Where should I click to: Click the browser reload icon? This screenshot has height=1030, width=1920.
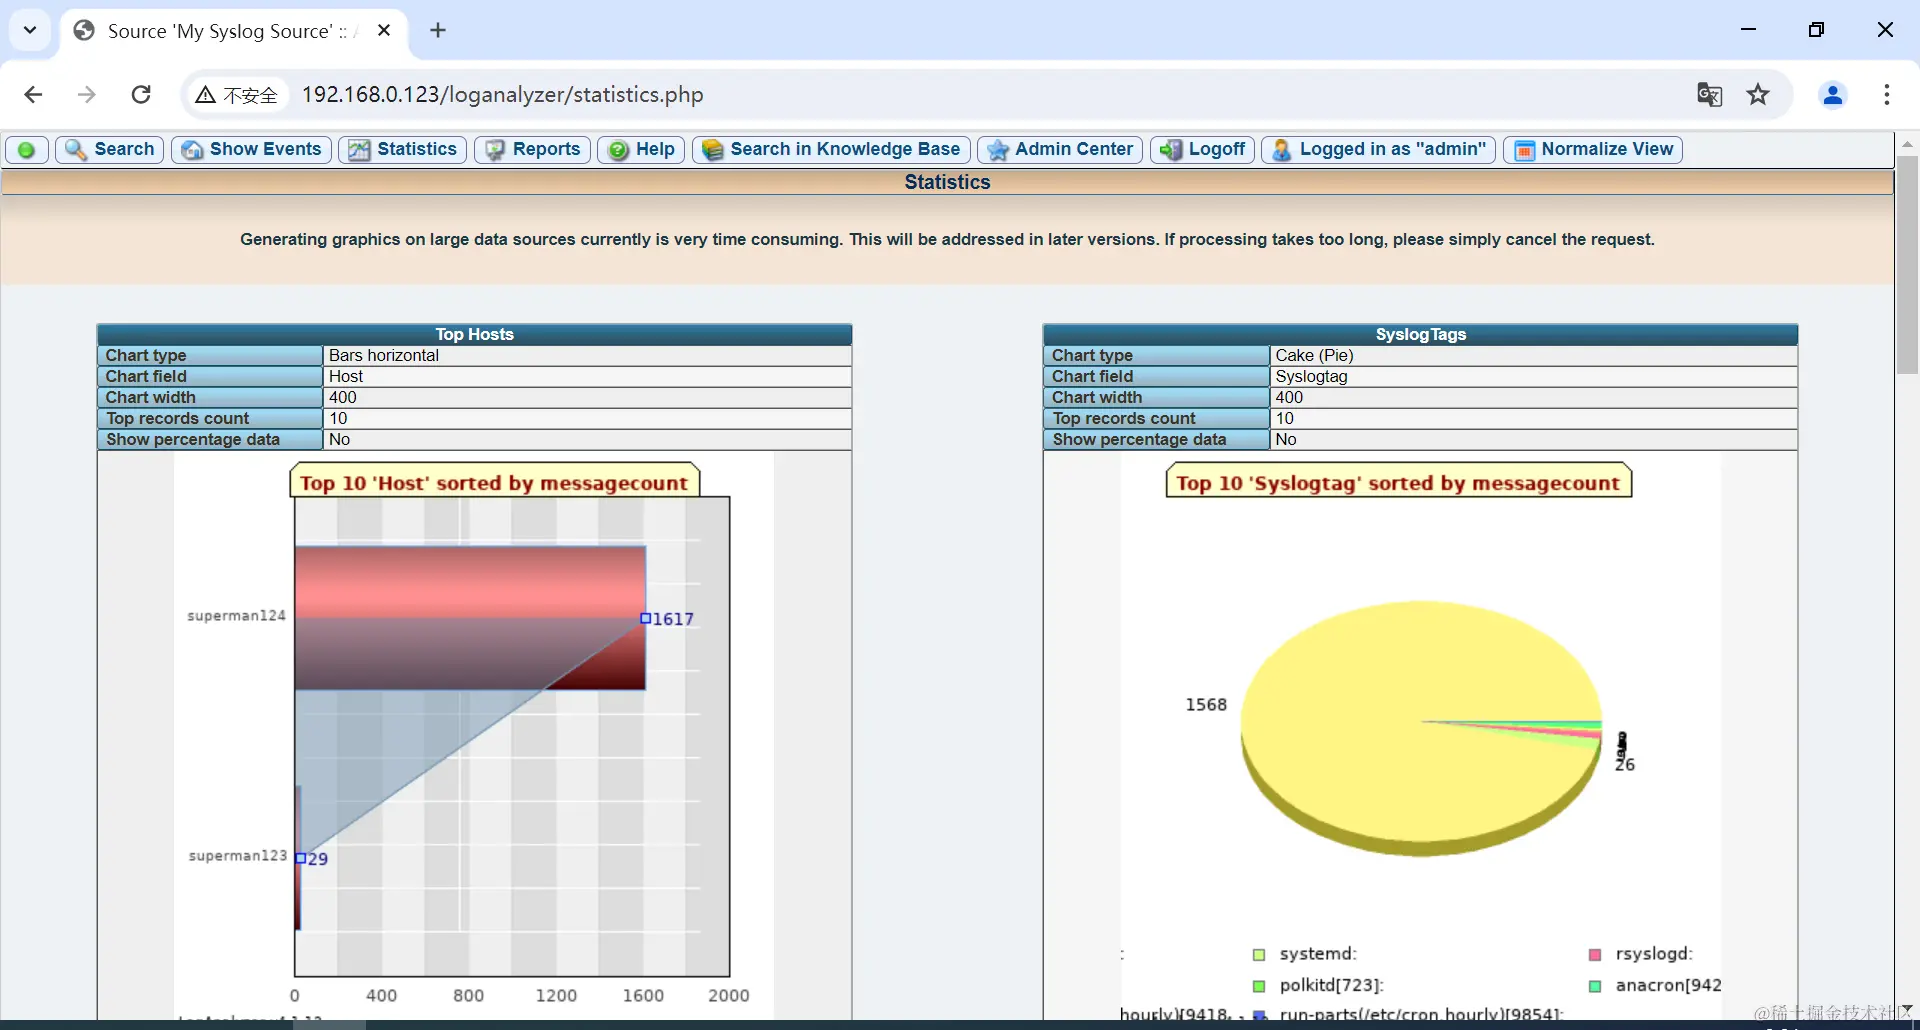pyautogui.click(x=141, y=95)
